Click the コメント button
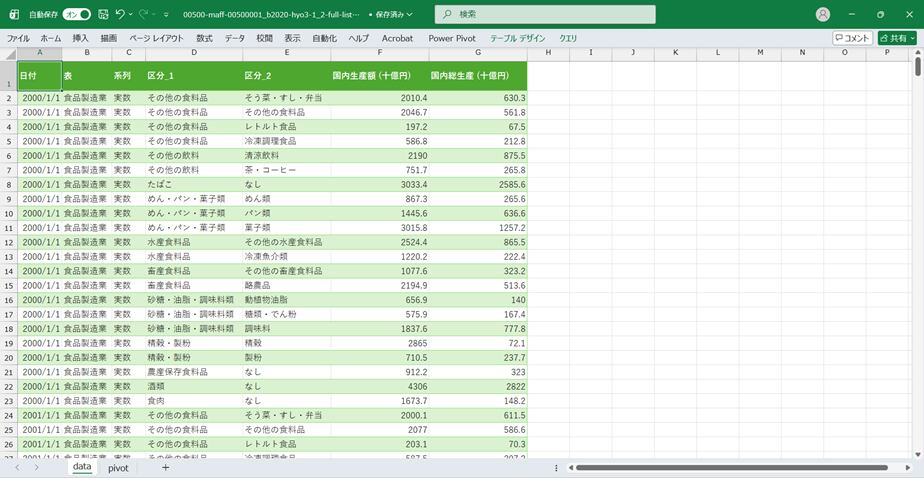The image size is (924, 478). pyautogui.click(x=852, y=38)
